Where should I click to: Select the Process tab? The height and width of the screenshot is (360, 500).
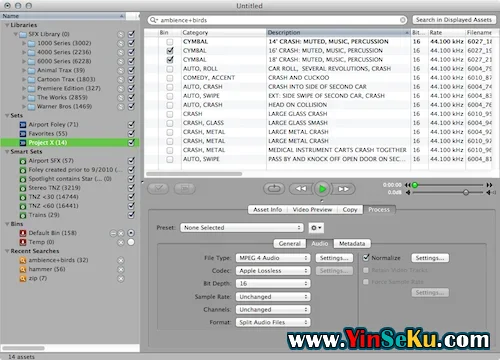click(x=379, y=210)
